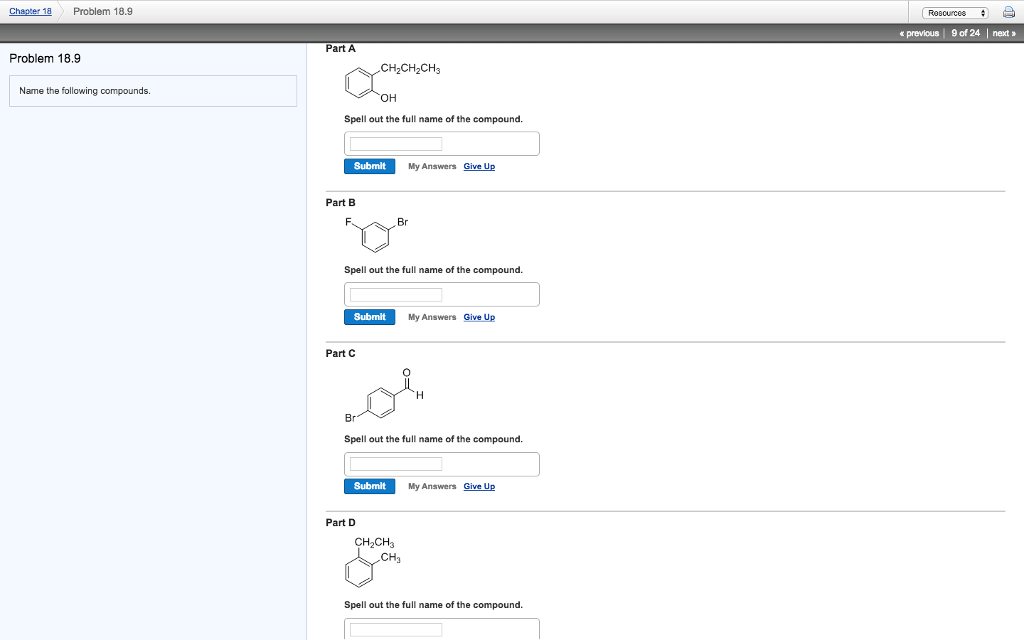The image size is (1024, 640).
Task: Go to the previous problem
Action: pyautogui.click(x=918, y=33)
